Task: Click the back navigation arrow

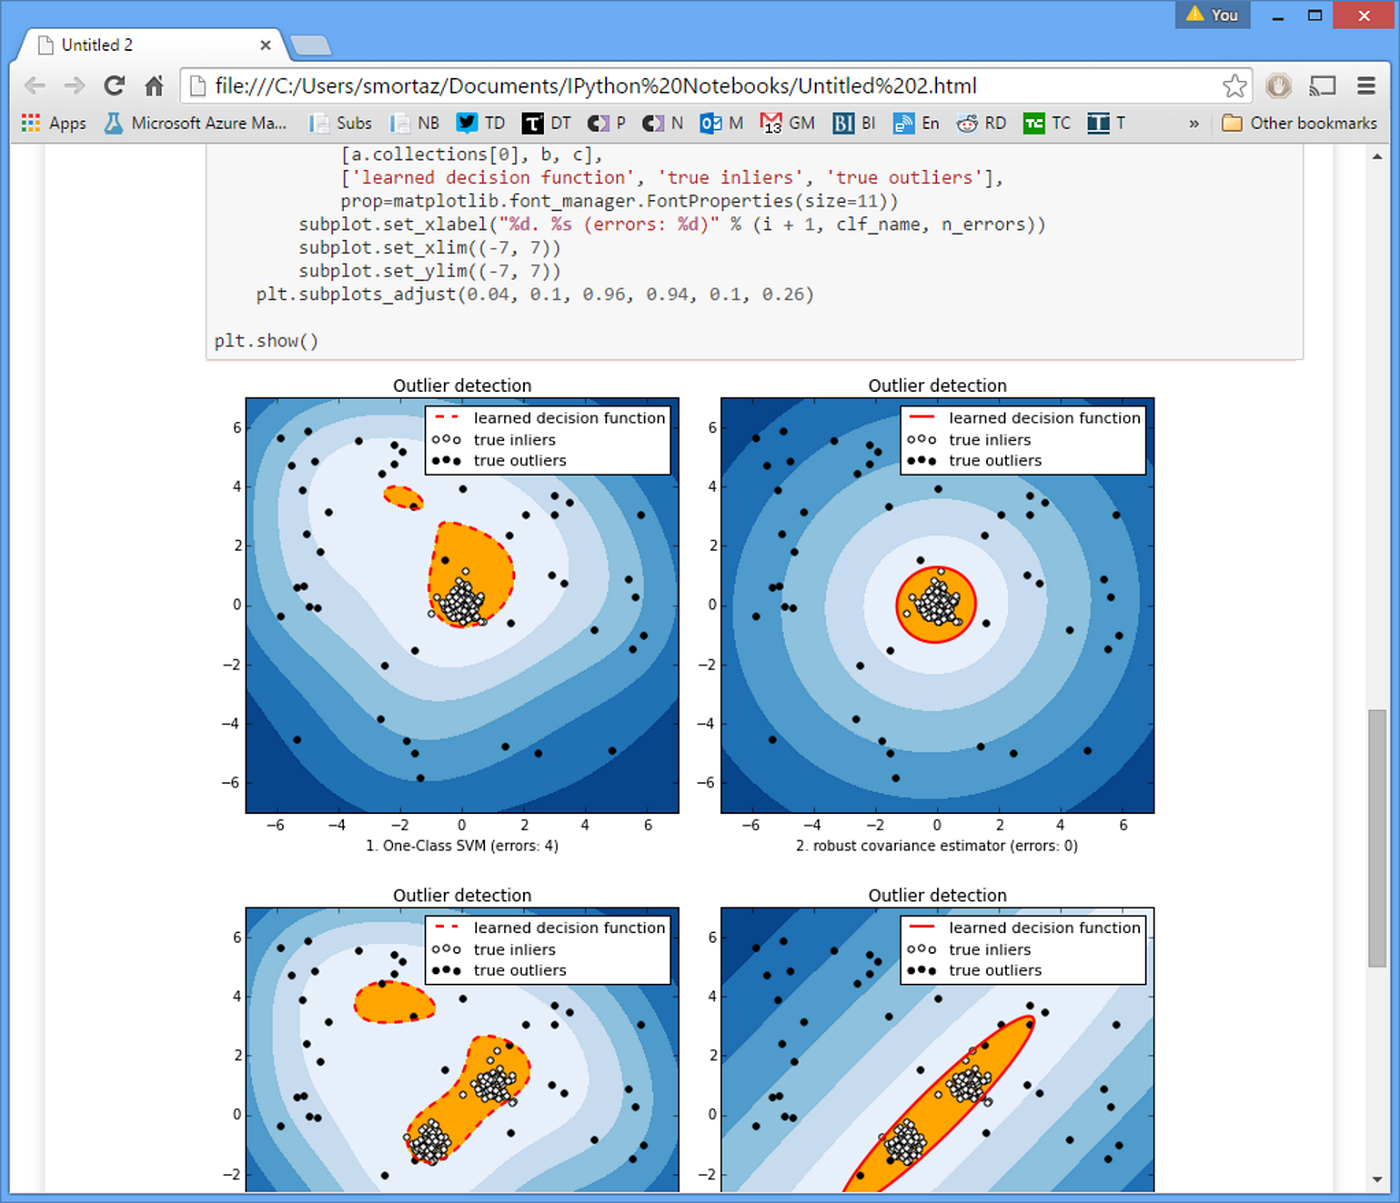Action: tap(34, 85)
